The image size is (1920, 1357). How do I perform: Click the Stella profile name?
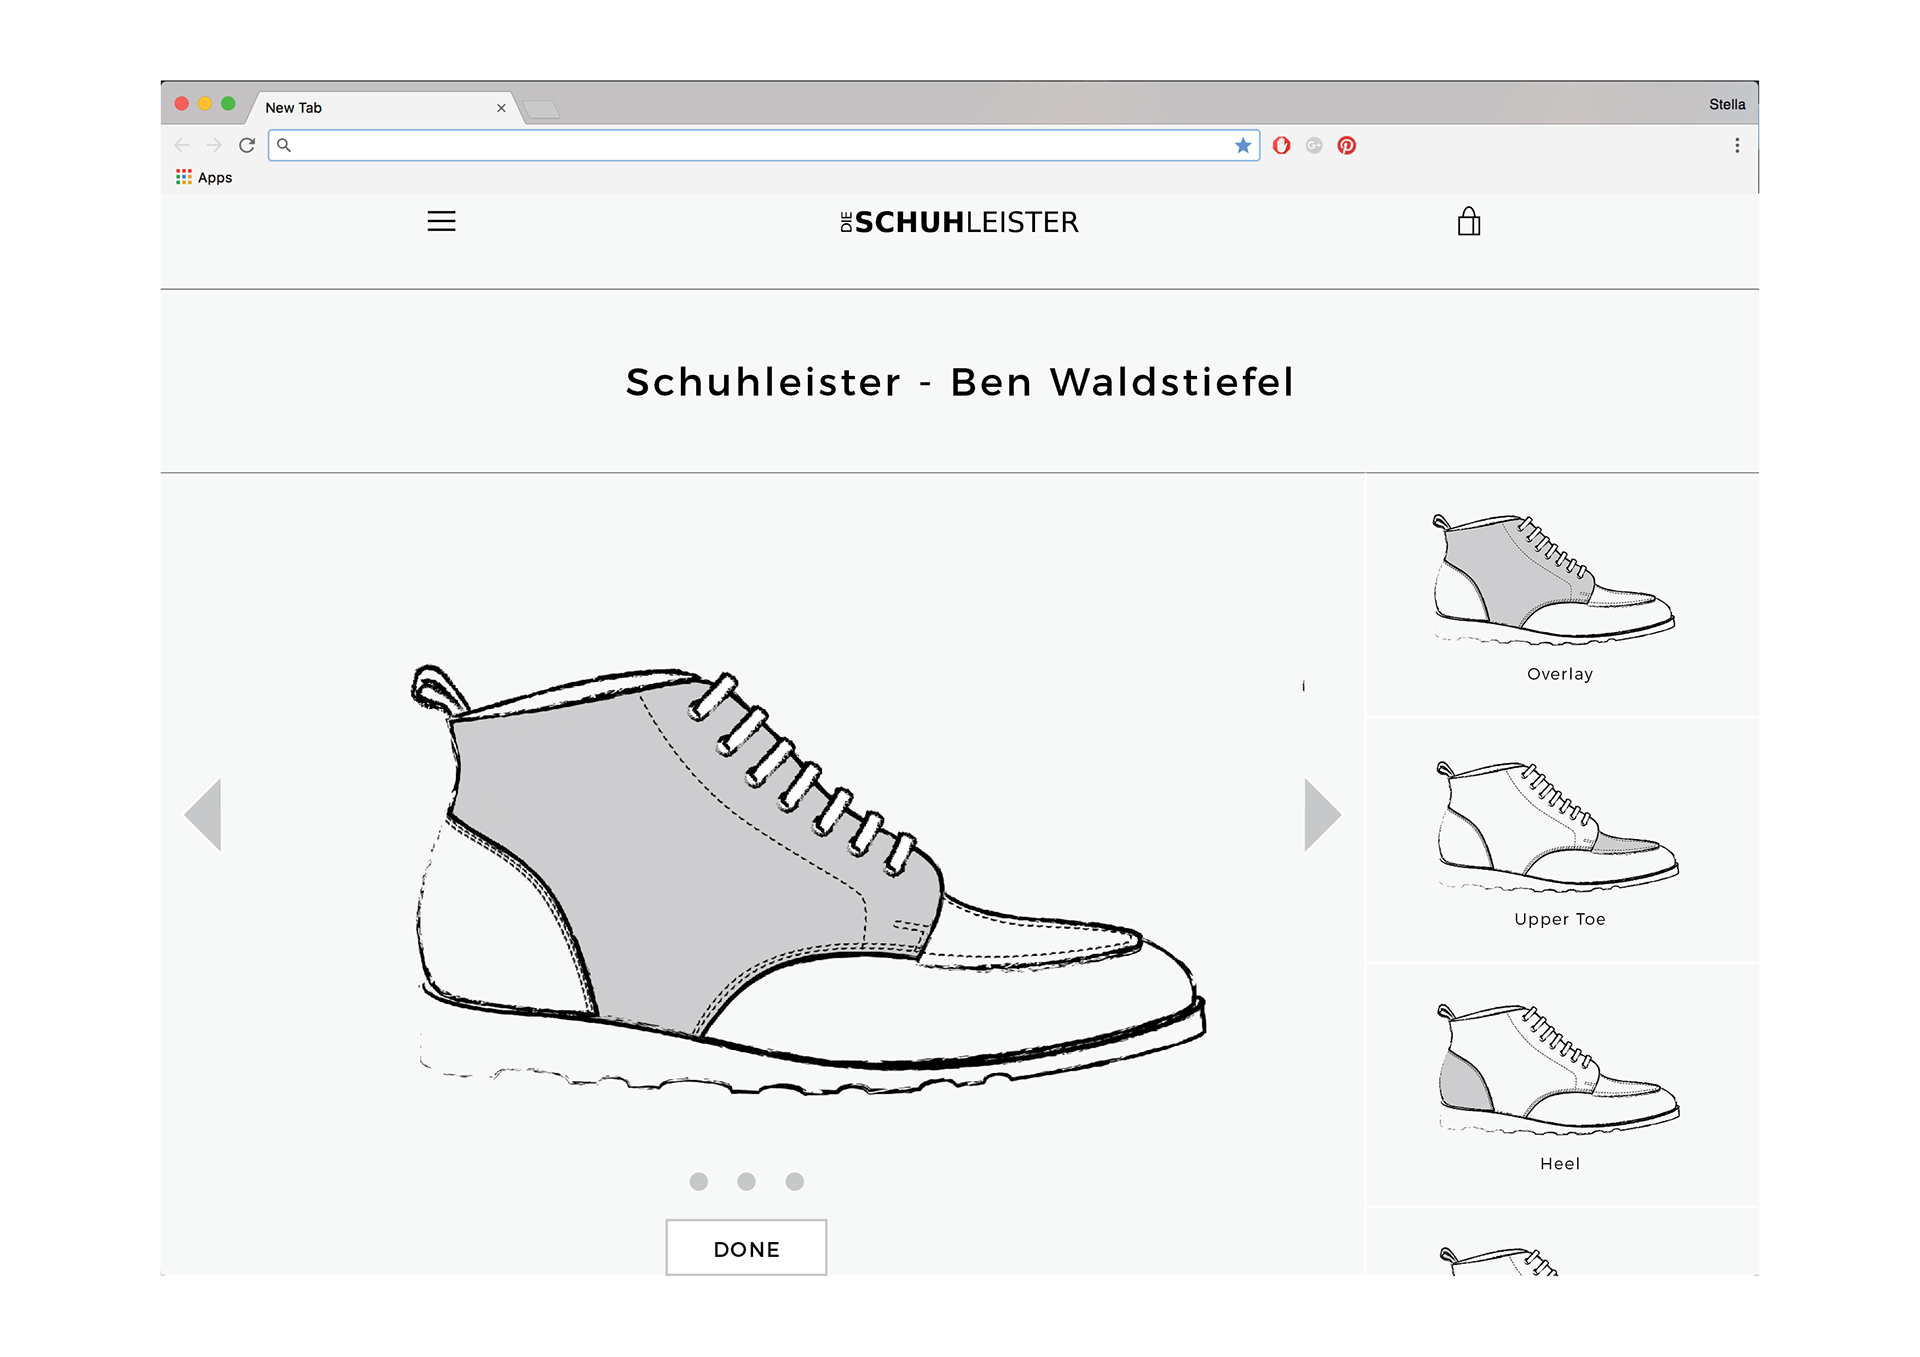click(1727, 104)
